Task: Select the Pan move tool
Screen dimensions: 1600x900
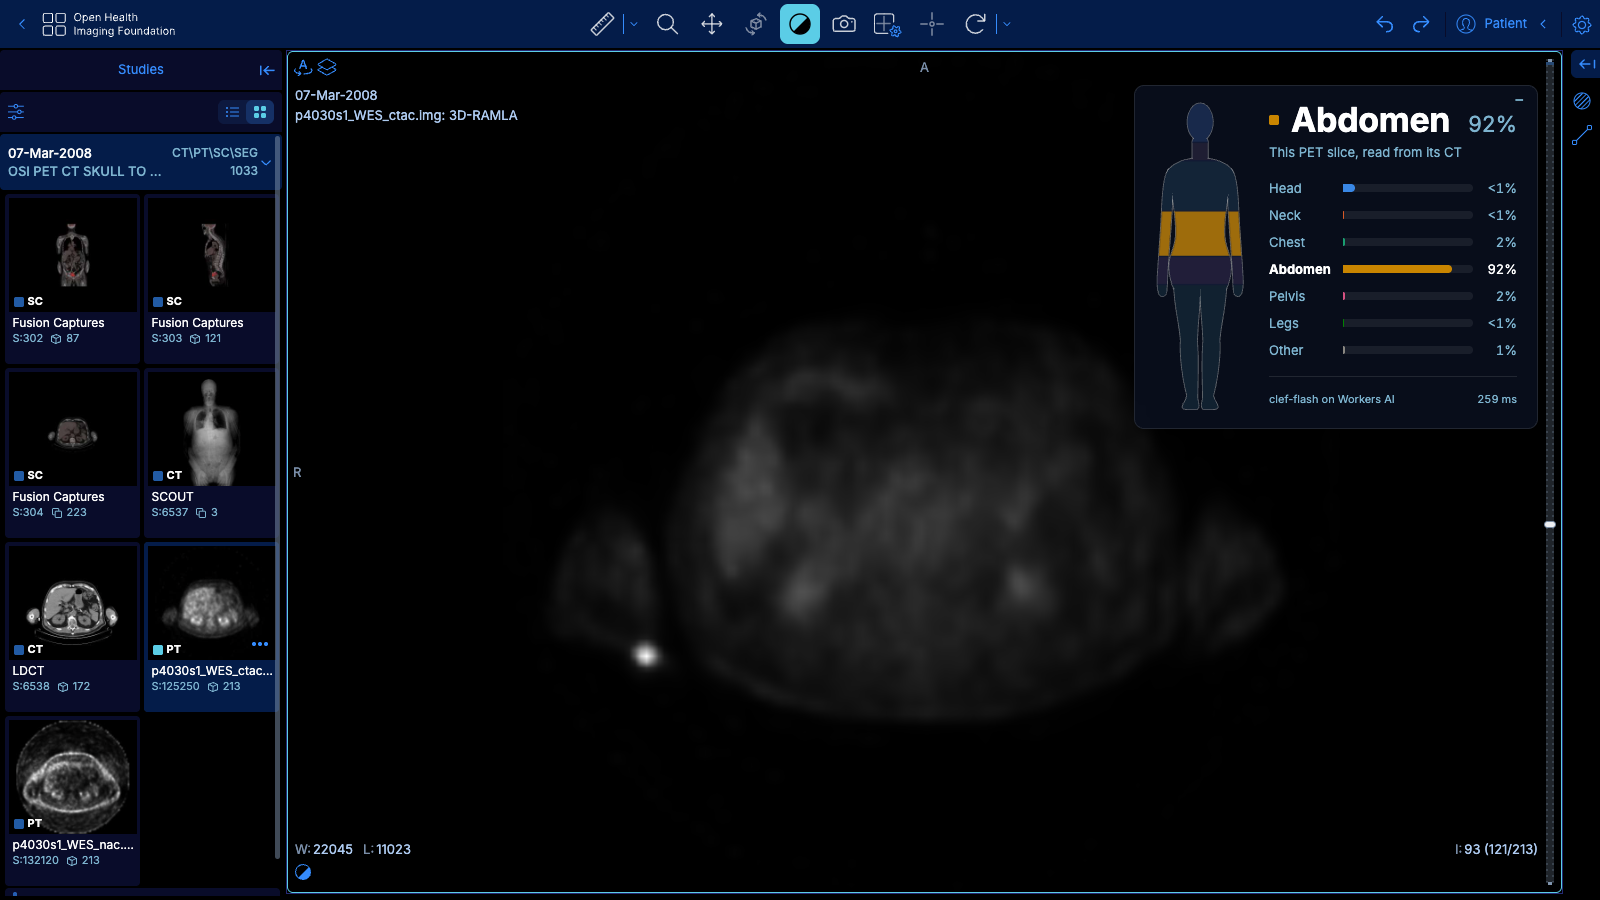Action: click(711, 24)
